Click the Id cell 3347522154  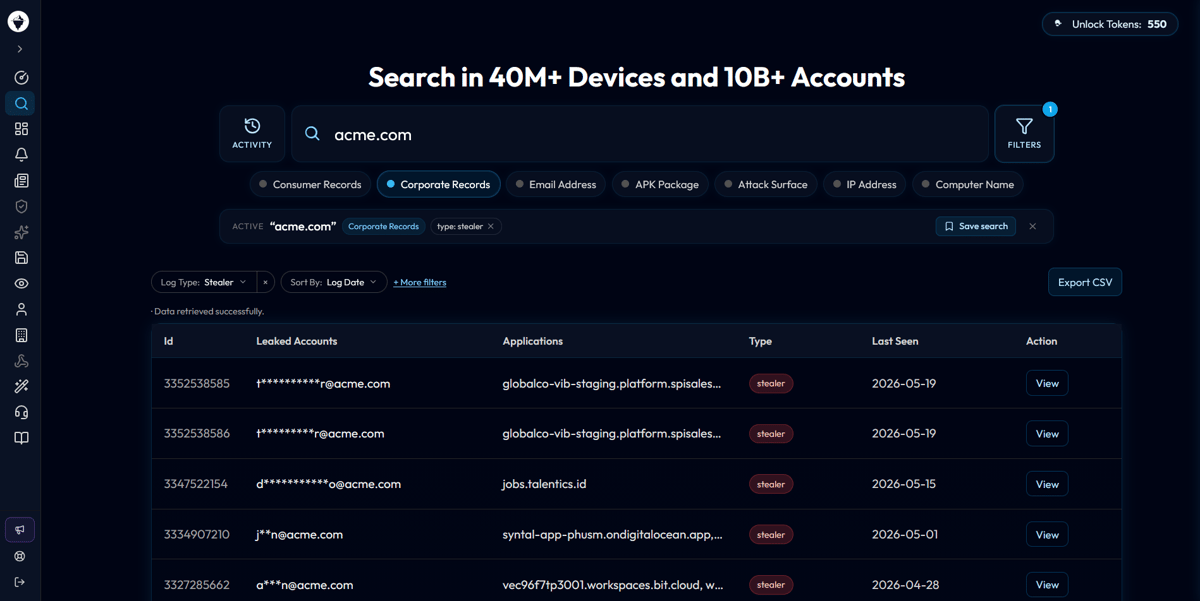(x=196, y=484)
